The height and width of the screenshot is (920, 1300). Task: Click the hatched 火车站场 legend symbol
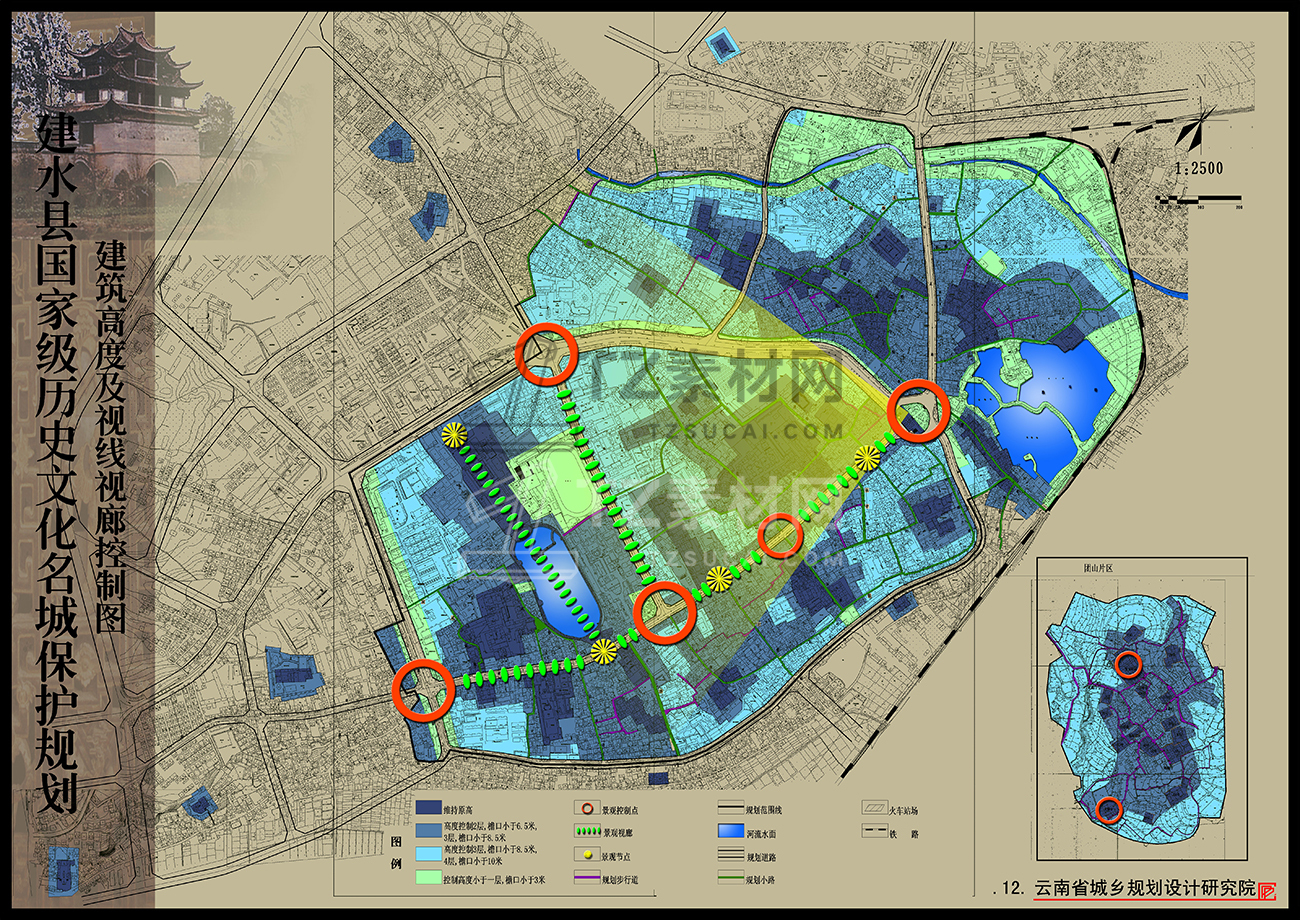(x=876, y=807)
